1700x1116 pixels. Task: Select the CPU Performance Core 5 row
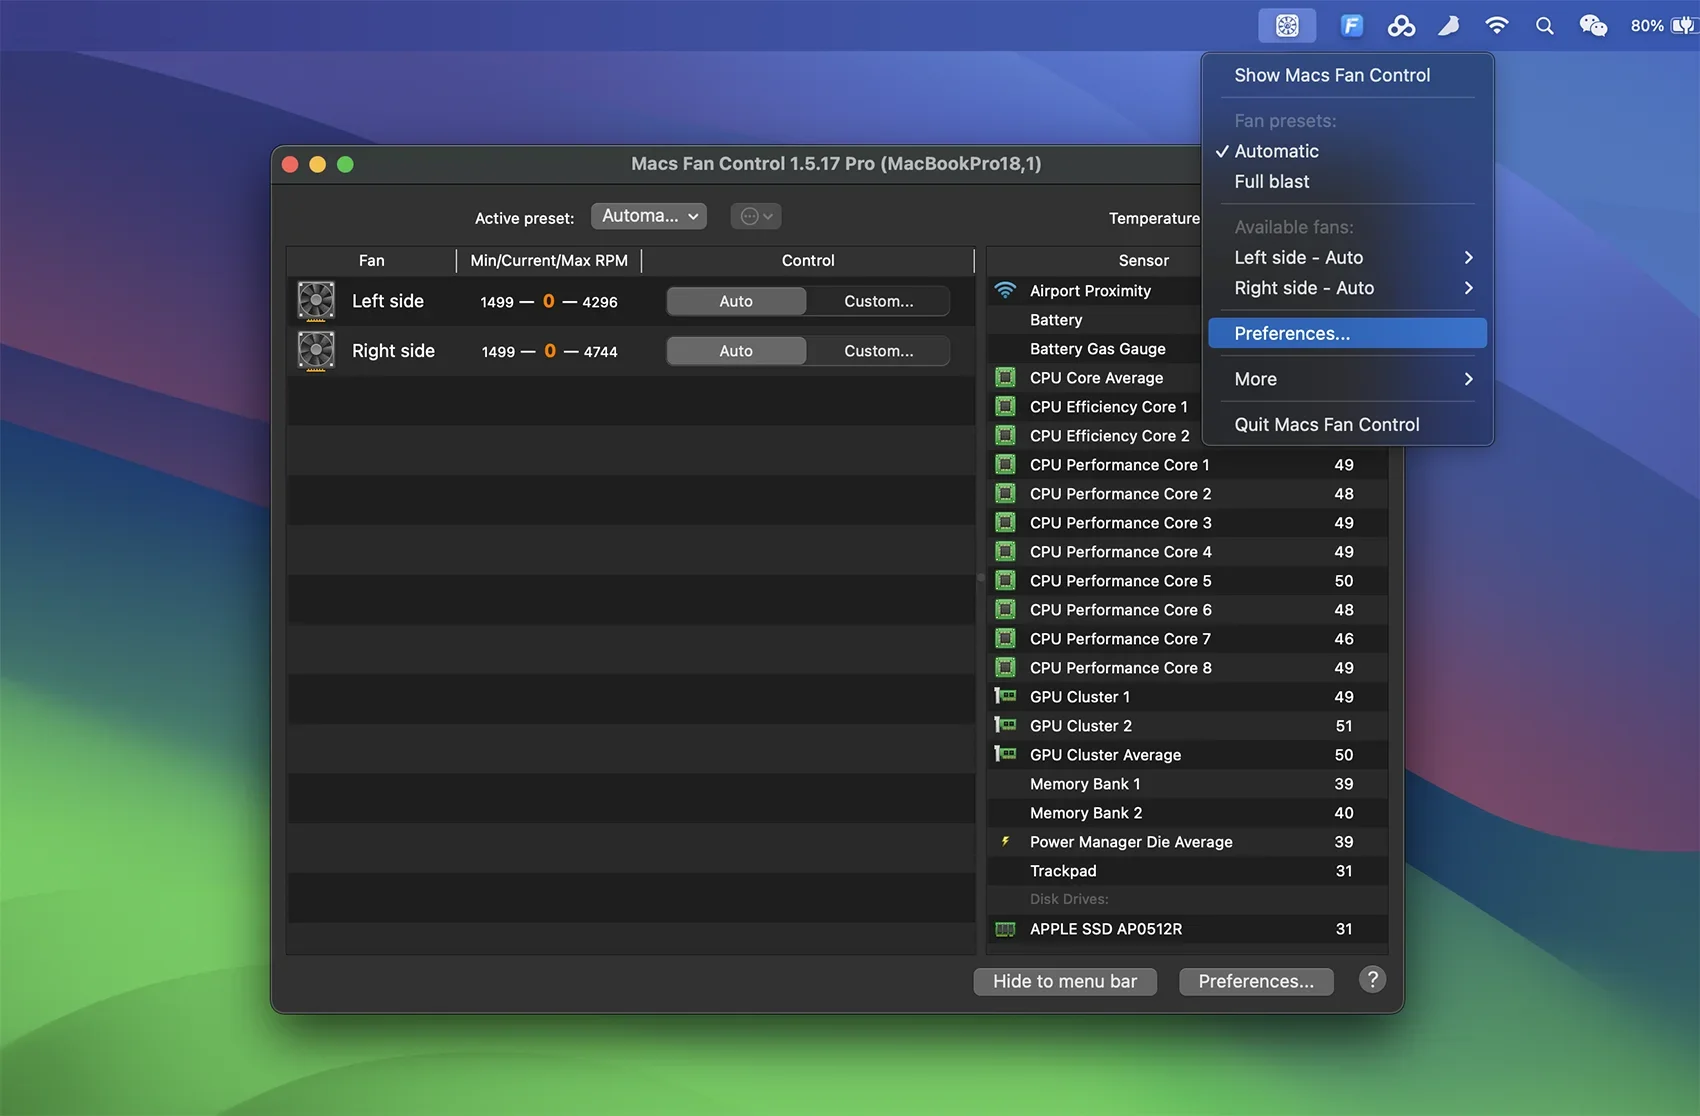pos(1187,581)
